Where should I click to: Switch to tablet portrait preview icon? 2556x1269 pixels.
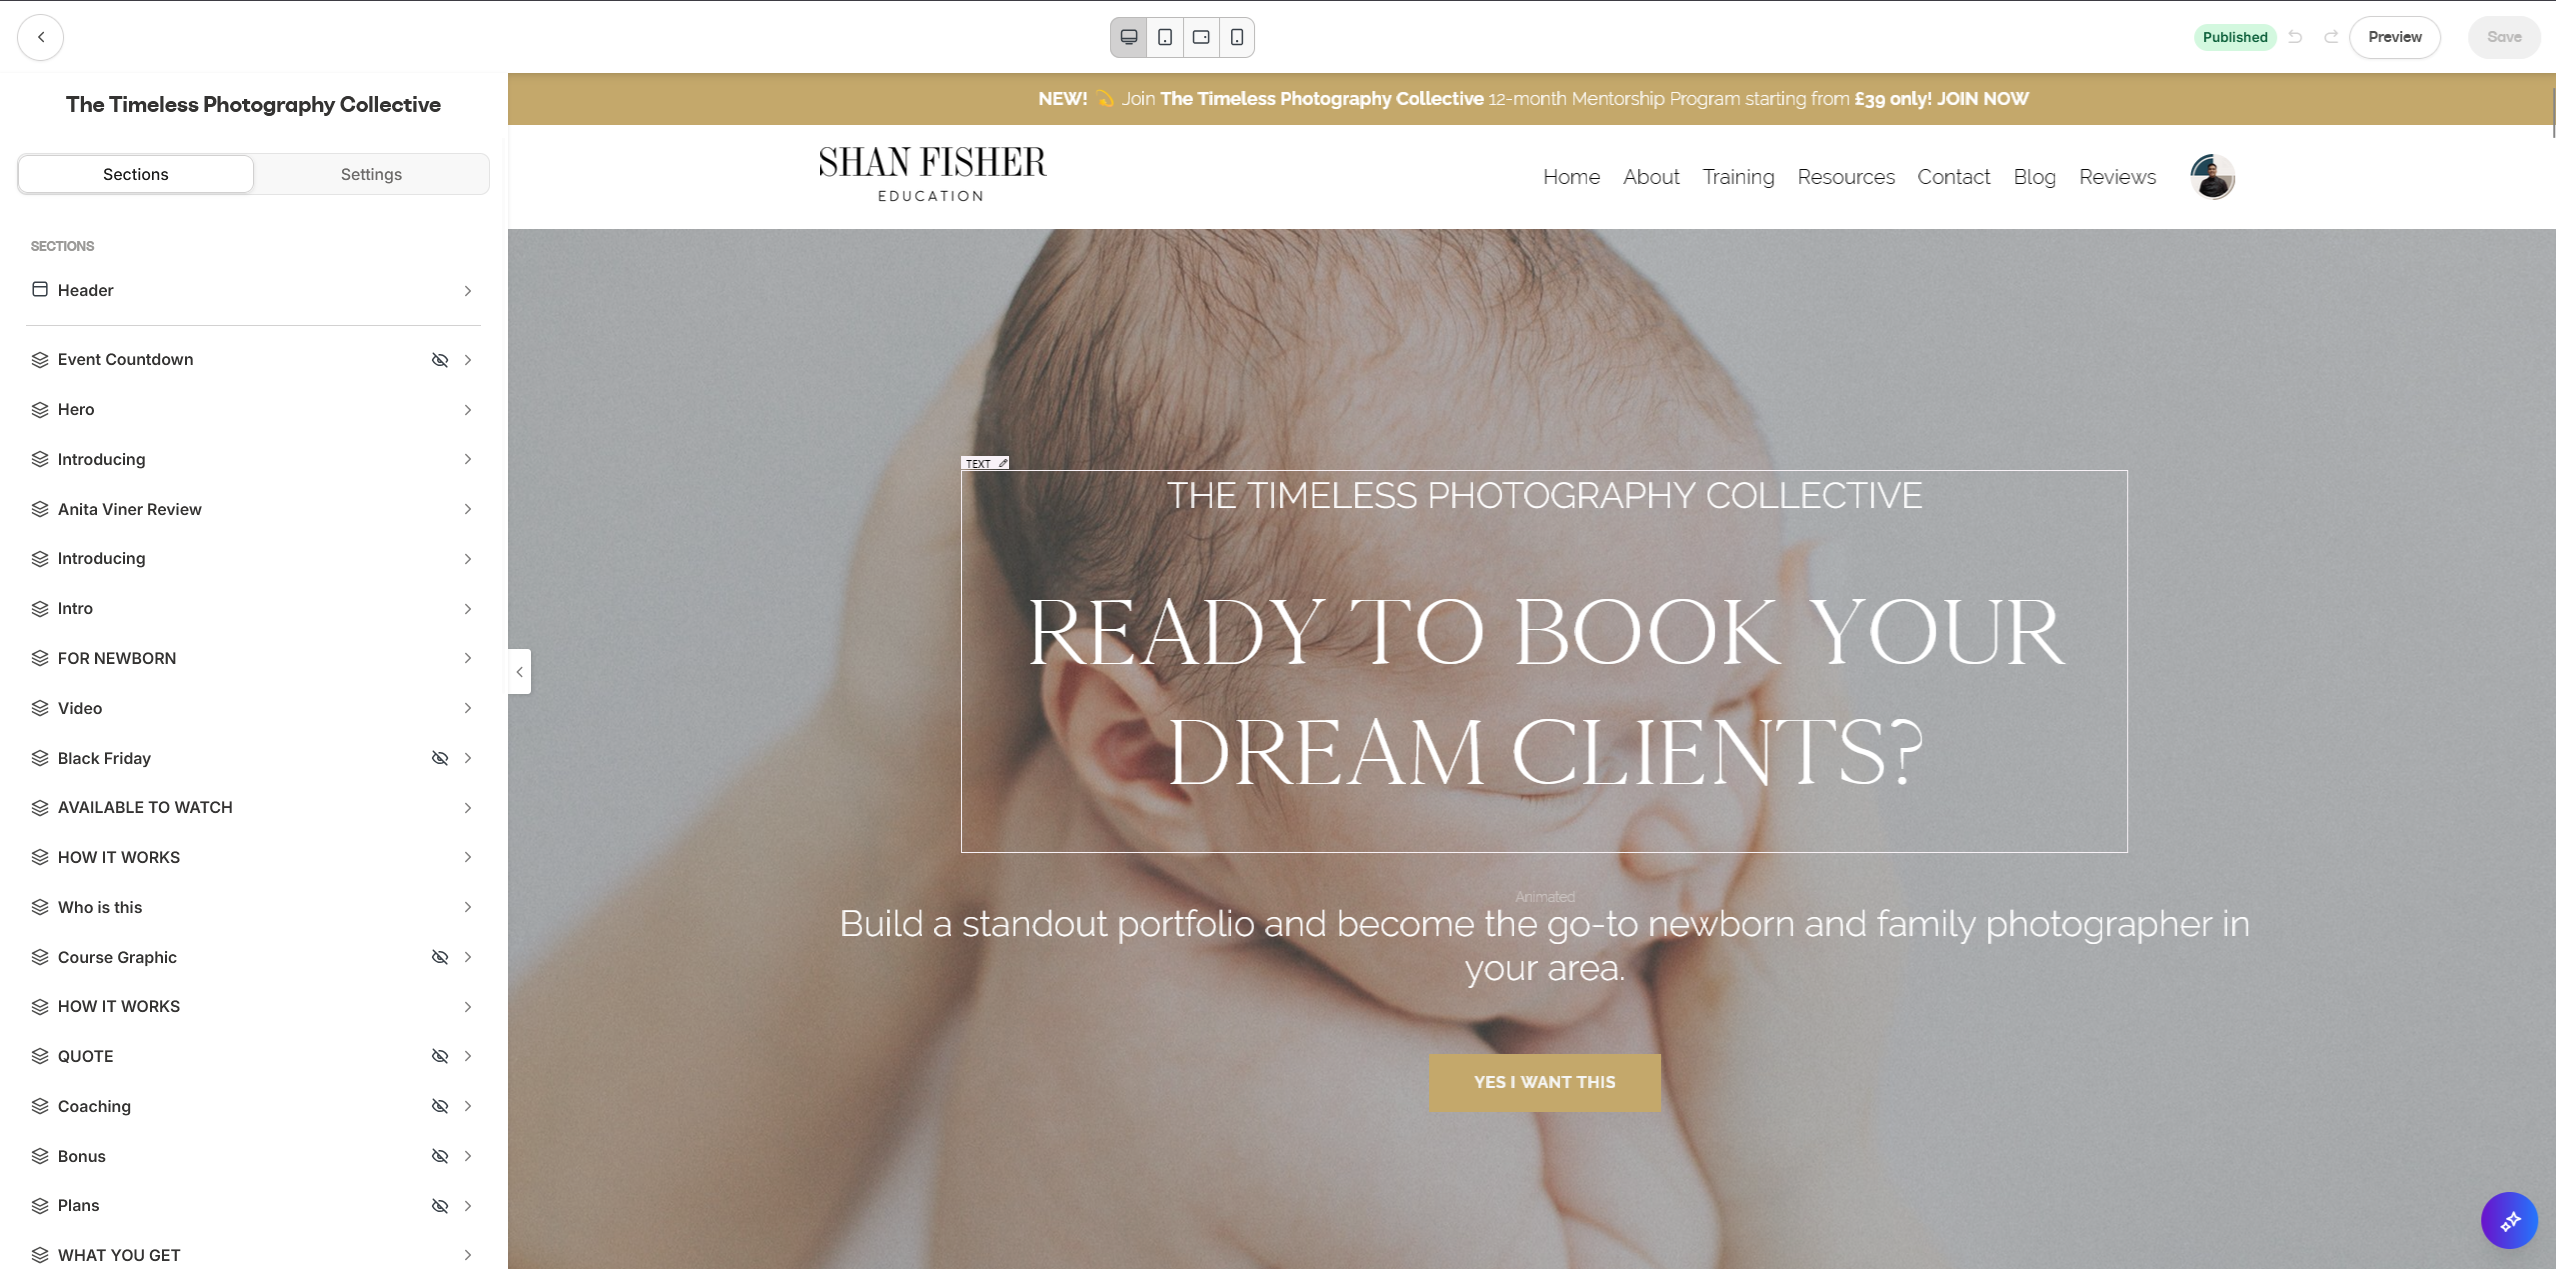tap(1165, 37)
